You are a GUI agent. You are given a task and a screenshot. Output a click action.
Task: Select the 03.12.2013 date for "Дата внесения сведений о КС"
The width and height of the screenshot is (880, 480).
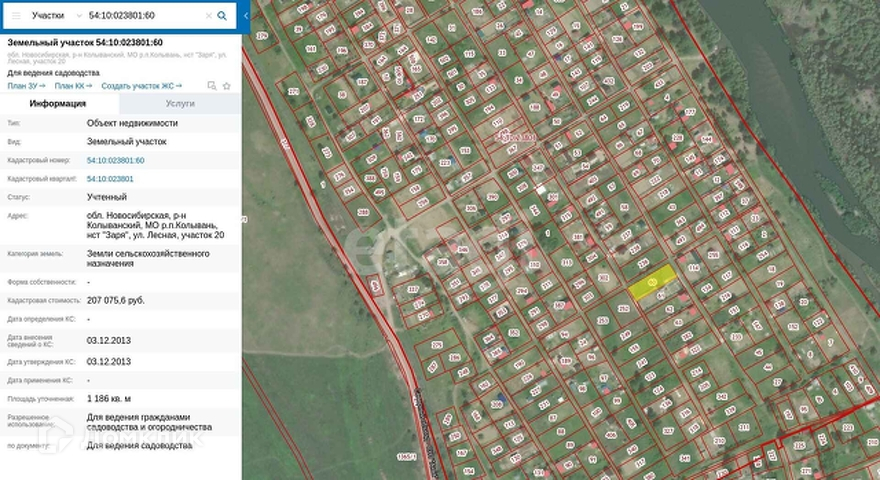pyautogui.click(x=109, y=341)
